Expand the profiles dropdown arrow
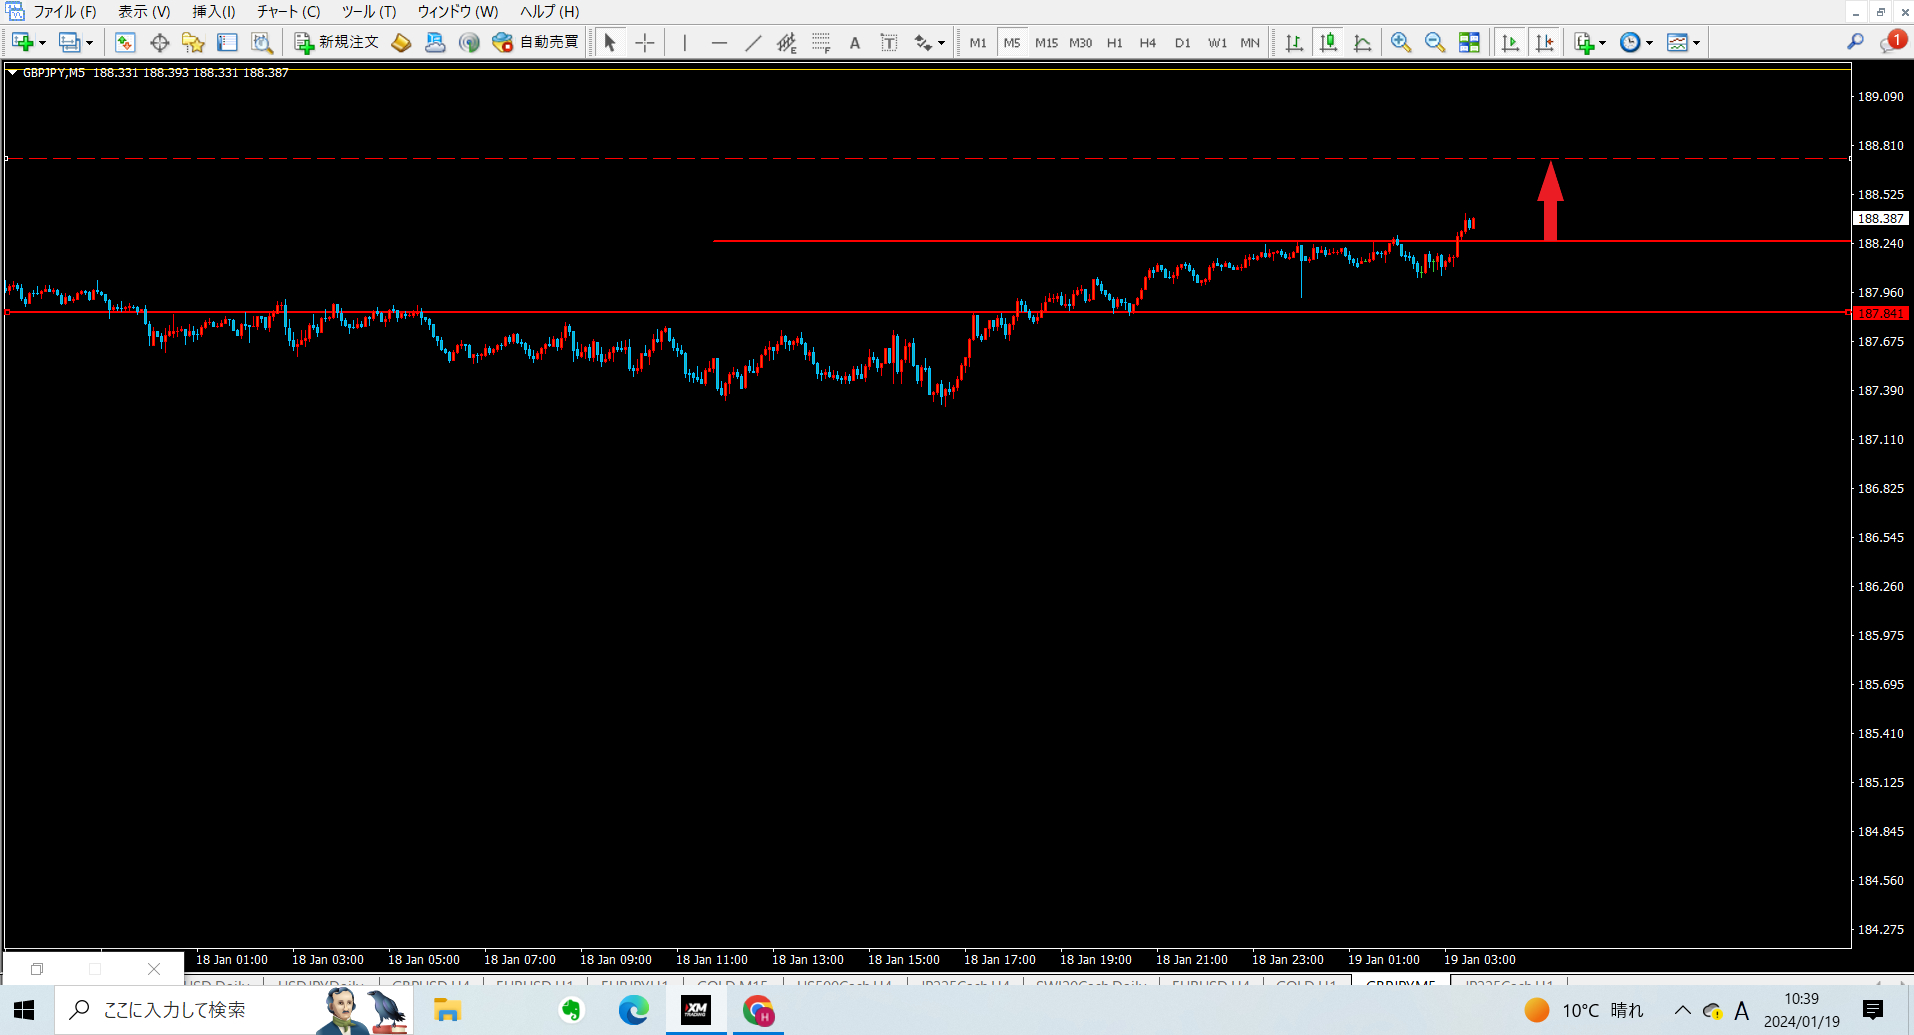Screen dimensions: 1914x1035 click(x=89, y=43)
